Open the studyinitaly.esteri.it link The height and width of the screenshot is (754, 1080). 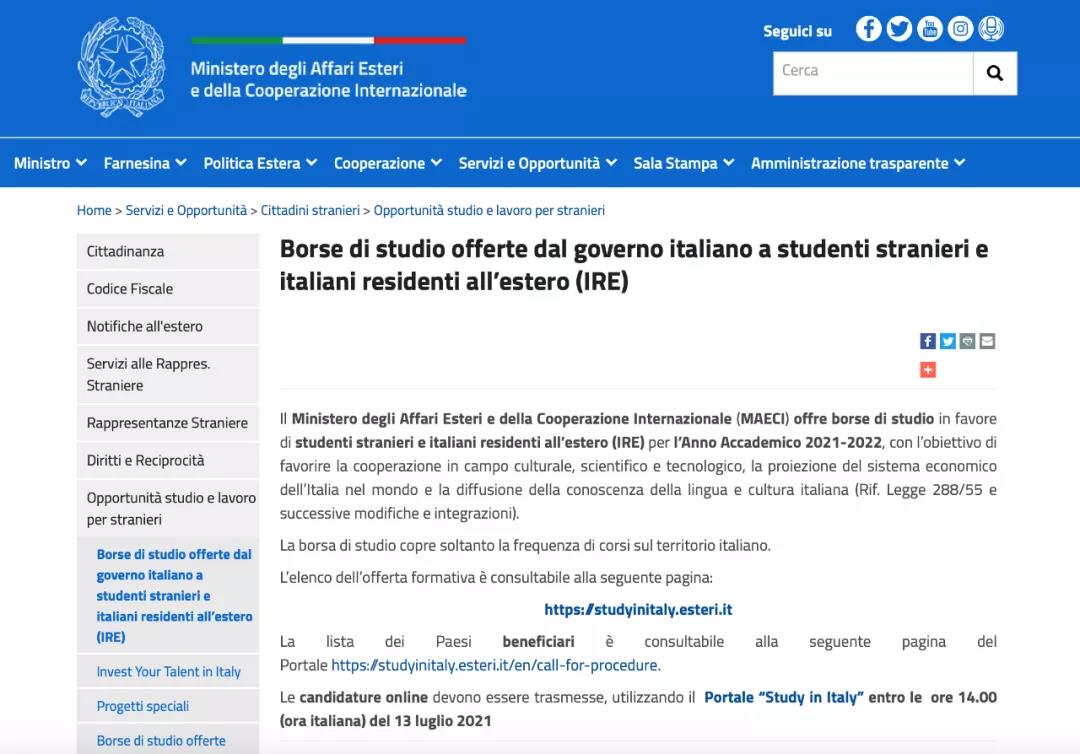(x=638, y=609)
